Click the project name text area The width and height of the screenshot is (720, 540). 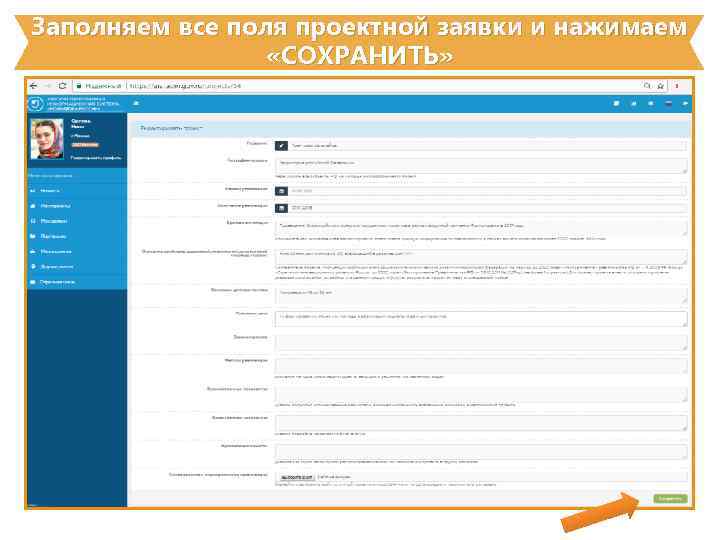(x=481, y=165)
